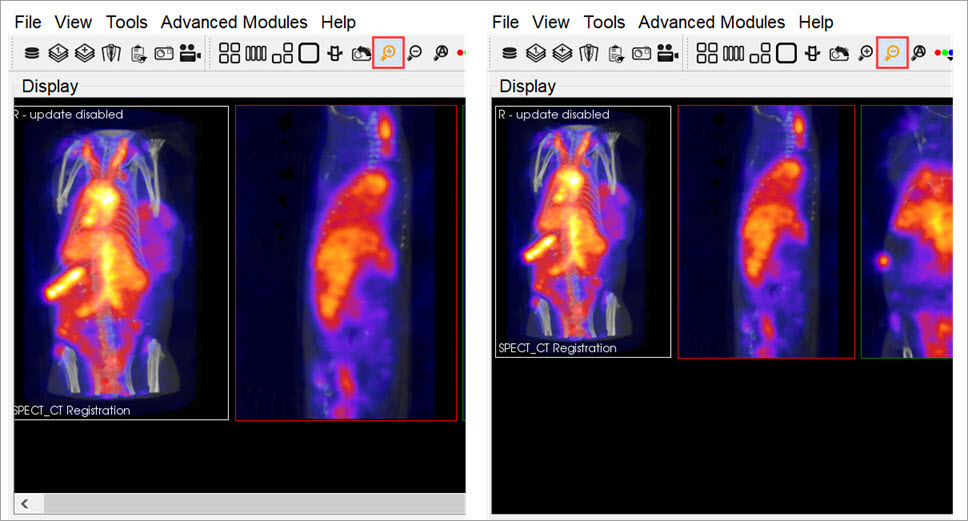Click the auto-zoom 'A' magnifier, left window
The width and height of the screenshot is (968, 521).
(x=440, y=53)
